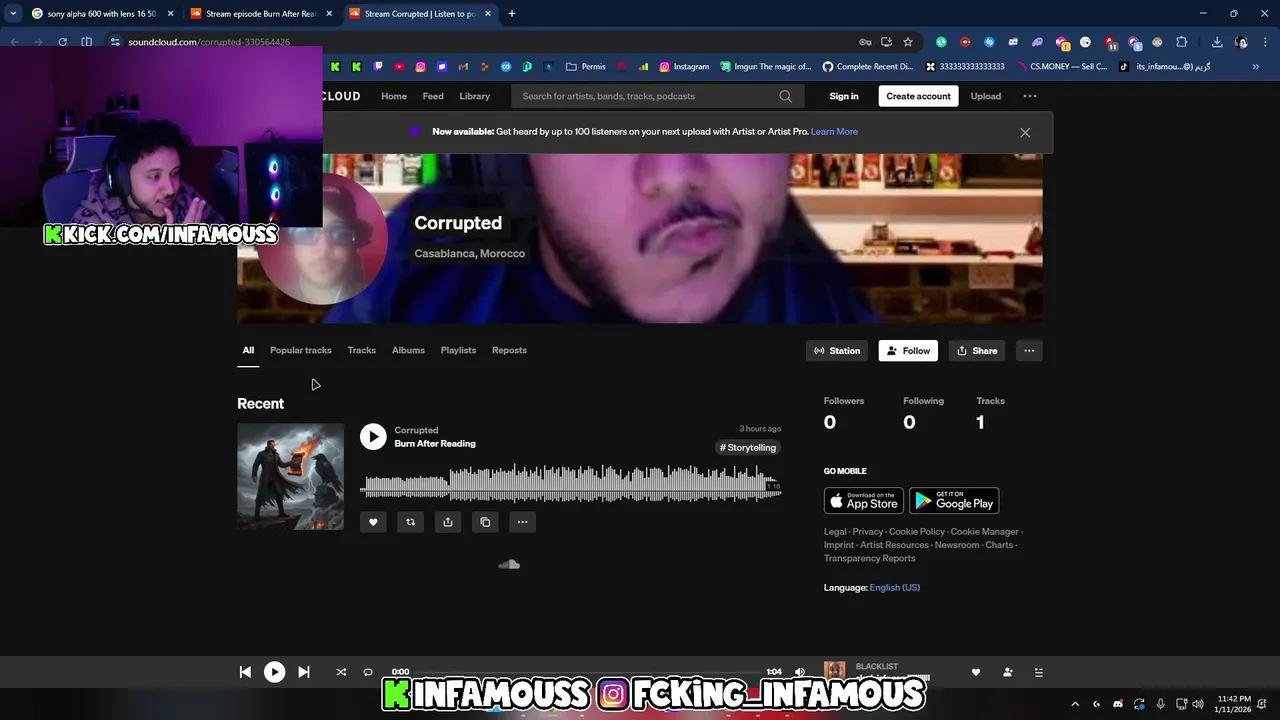Open the taskbar volume icon
This screenshot has height=720, width=1280.
tap(1198, 704)
